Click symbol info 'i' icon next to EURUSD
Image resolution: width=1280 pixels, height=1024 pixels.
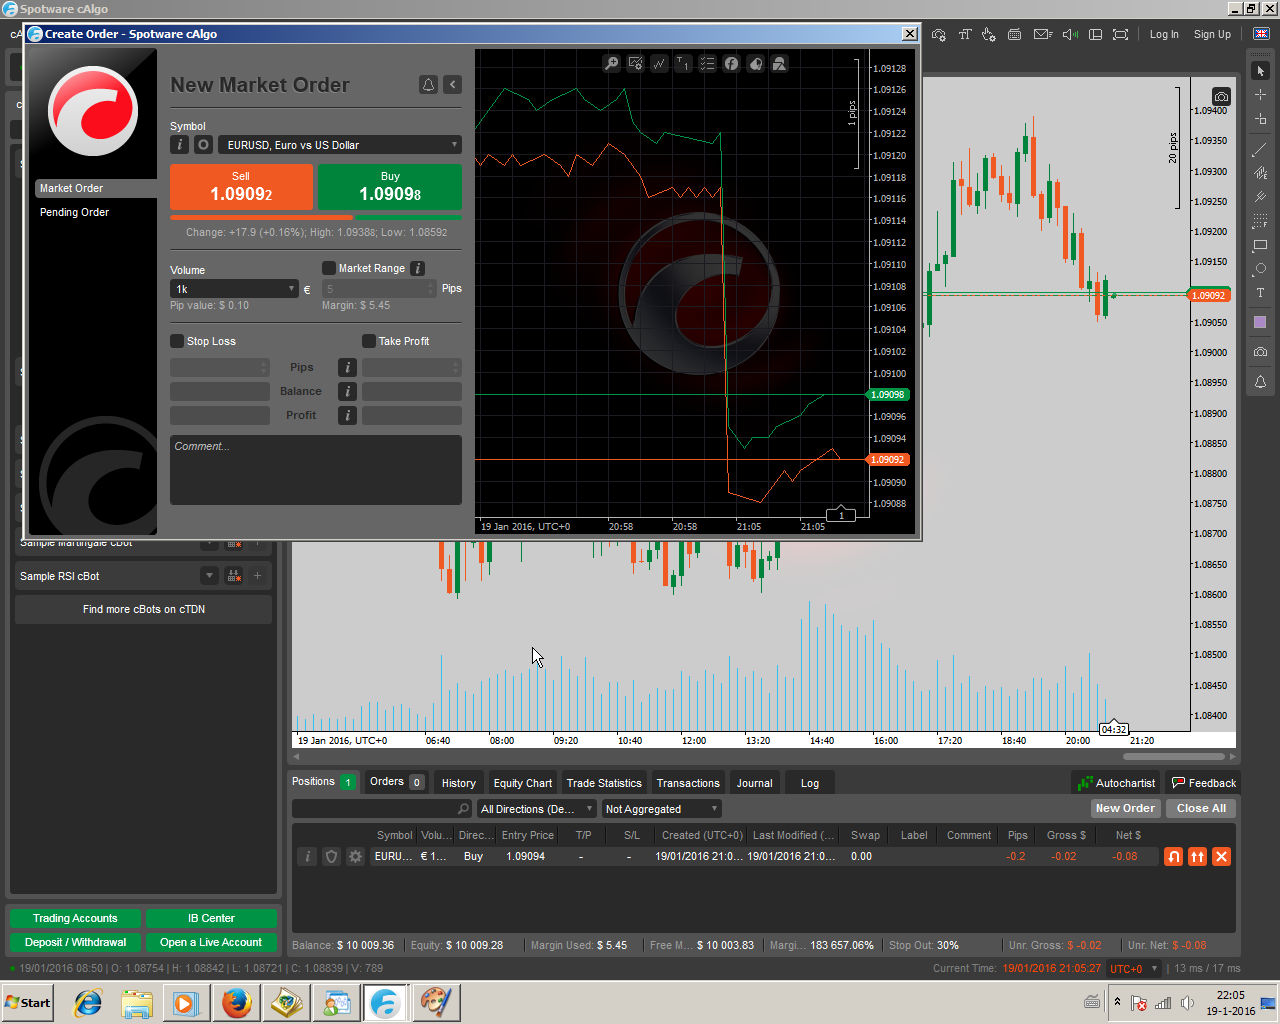179,144
